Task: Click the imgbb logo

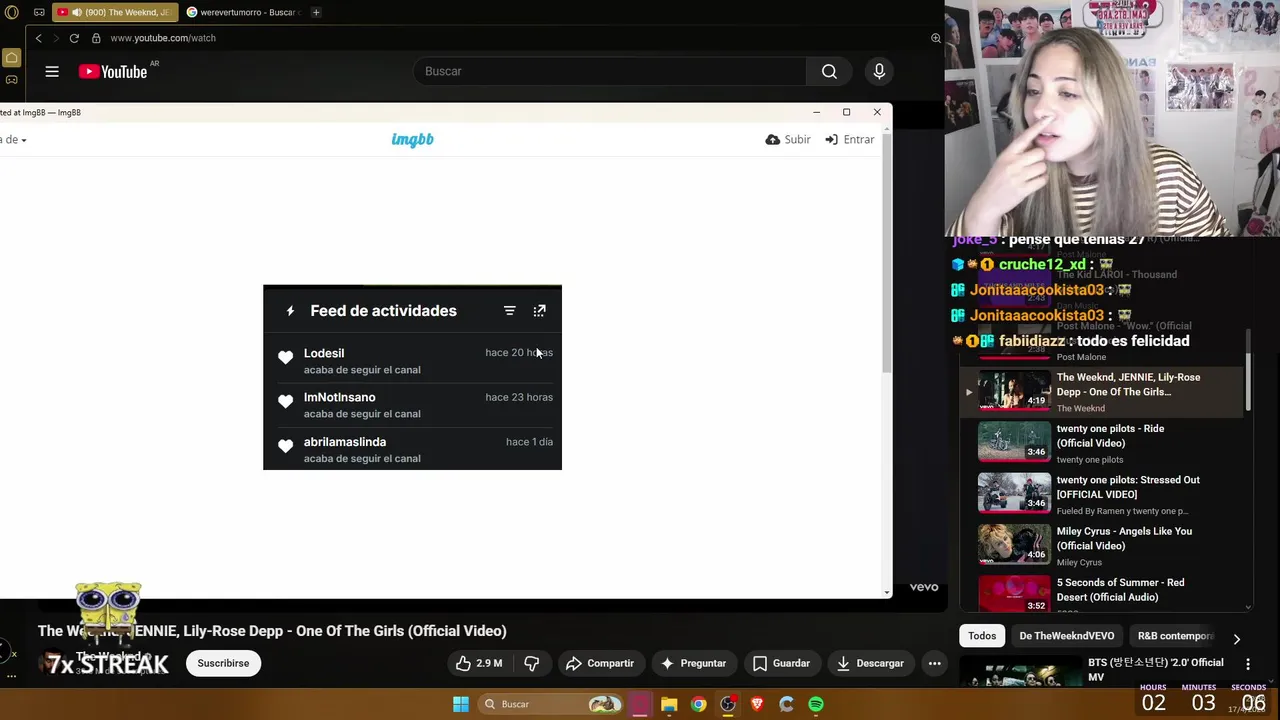Action: [412, 140]
